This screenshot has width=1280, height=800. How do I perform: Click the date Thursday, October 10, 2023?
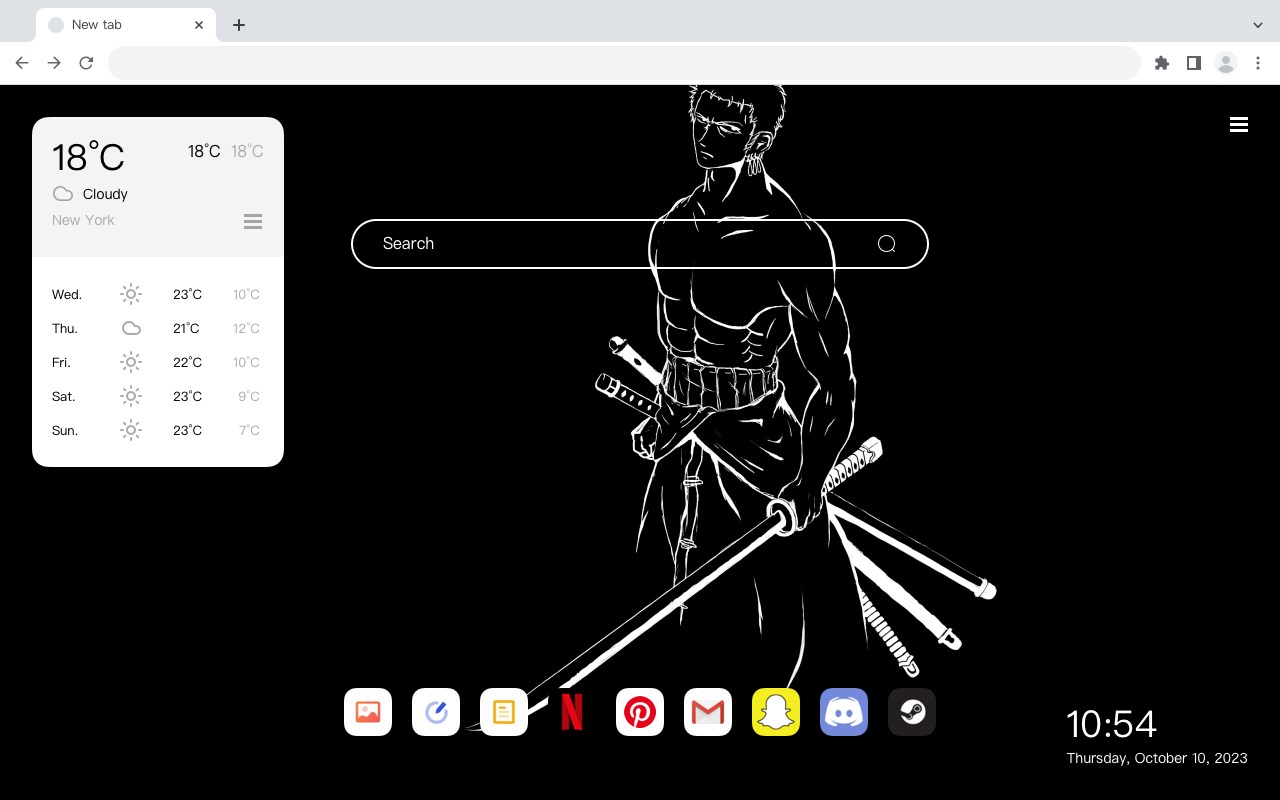tap(1157, 758)
